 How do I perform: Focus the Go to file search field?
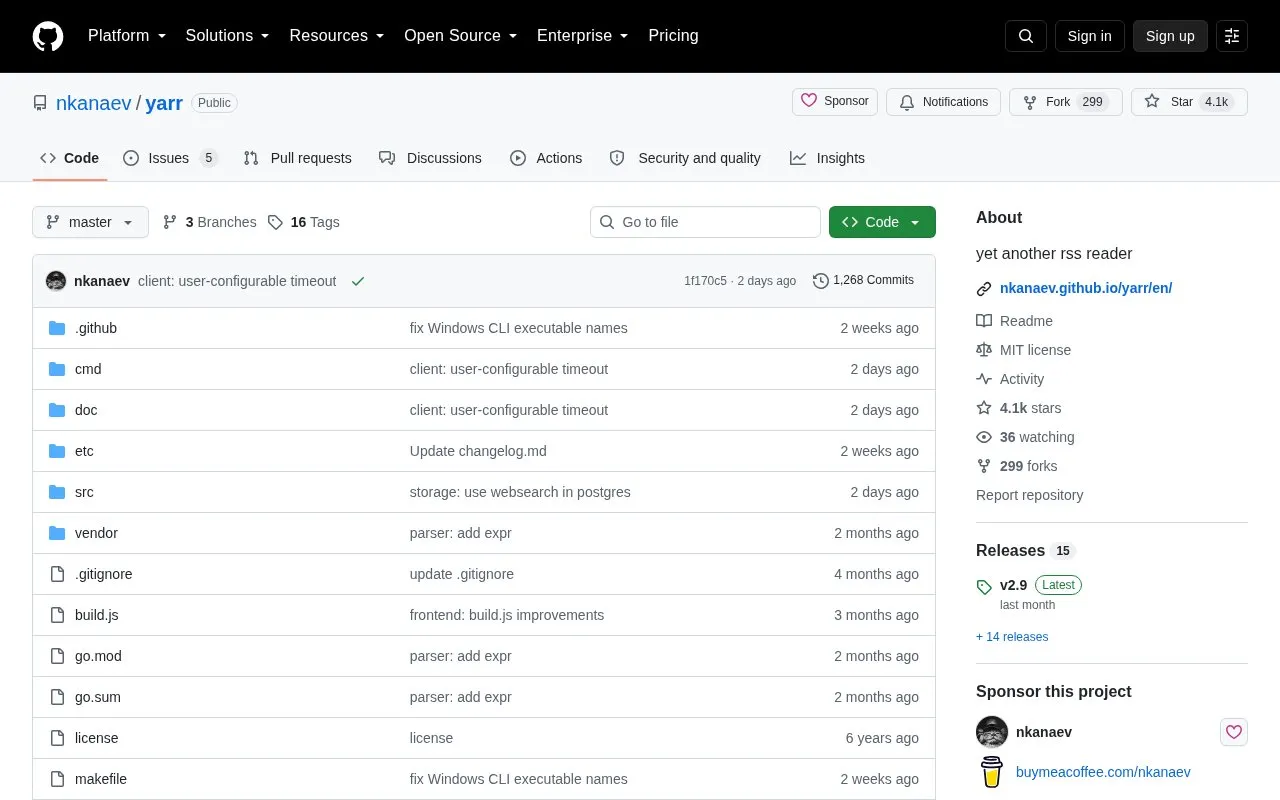705,222
